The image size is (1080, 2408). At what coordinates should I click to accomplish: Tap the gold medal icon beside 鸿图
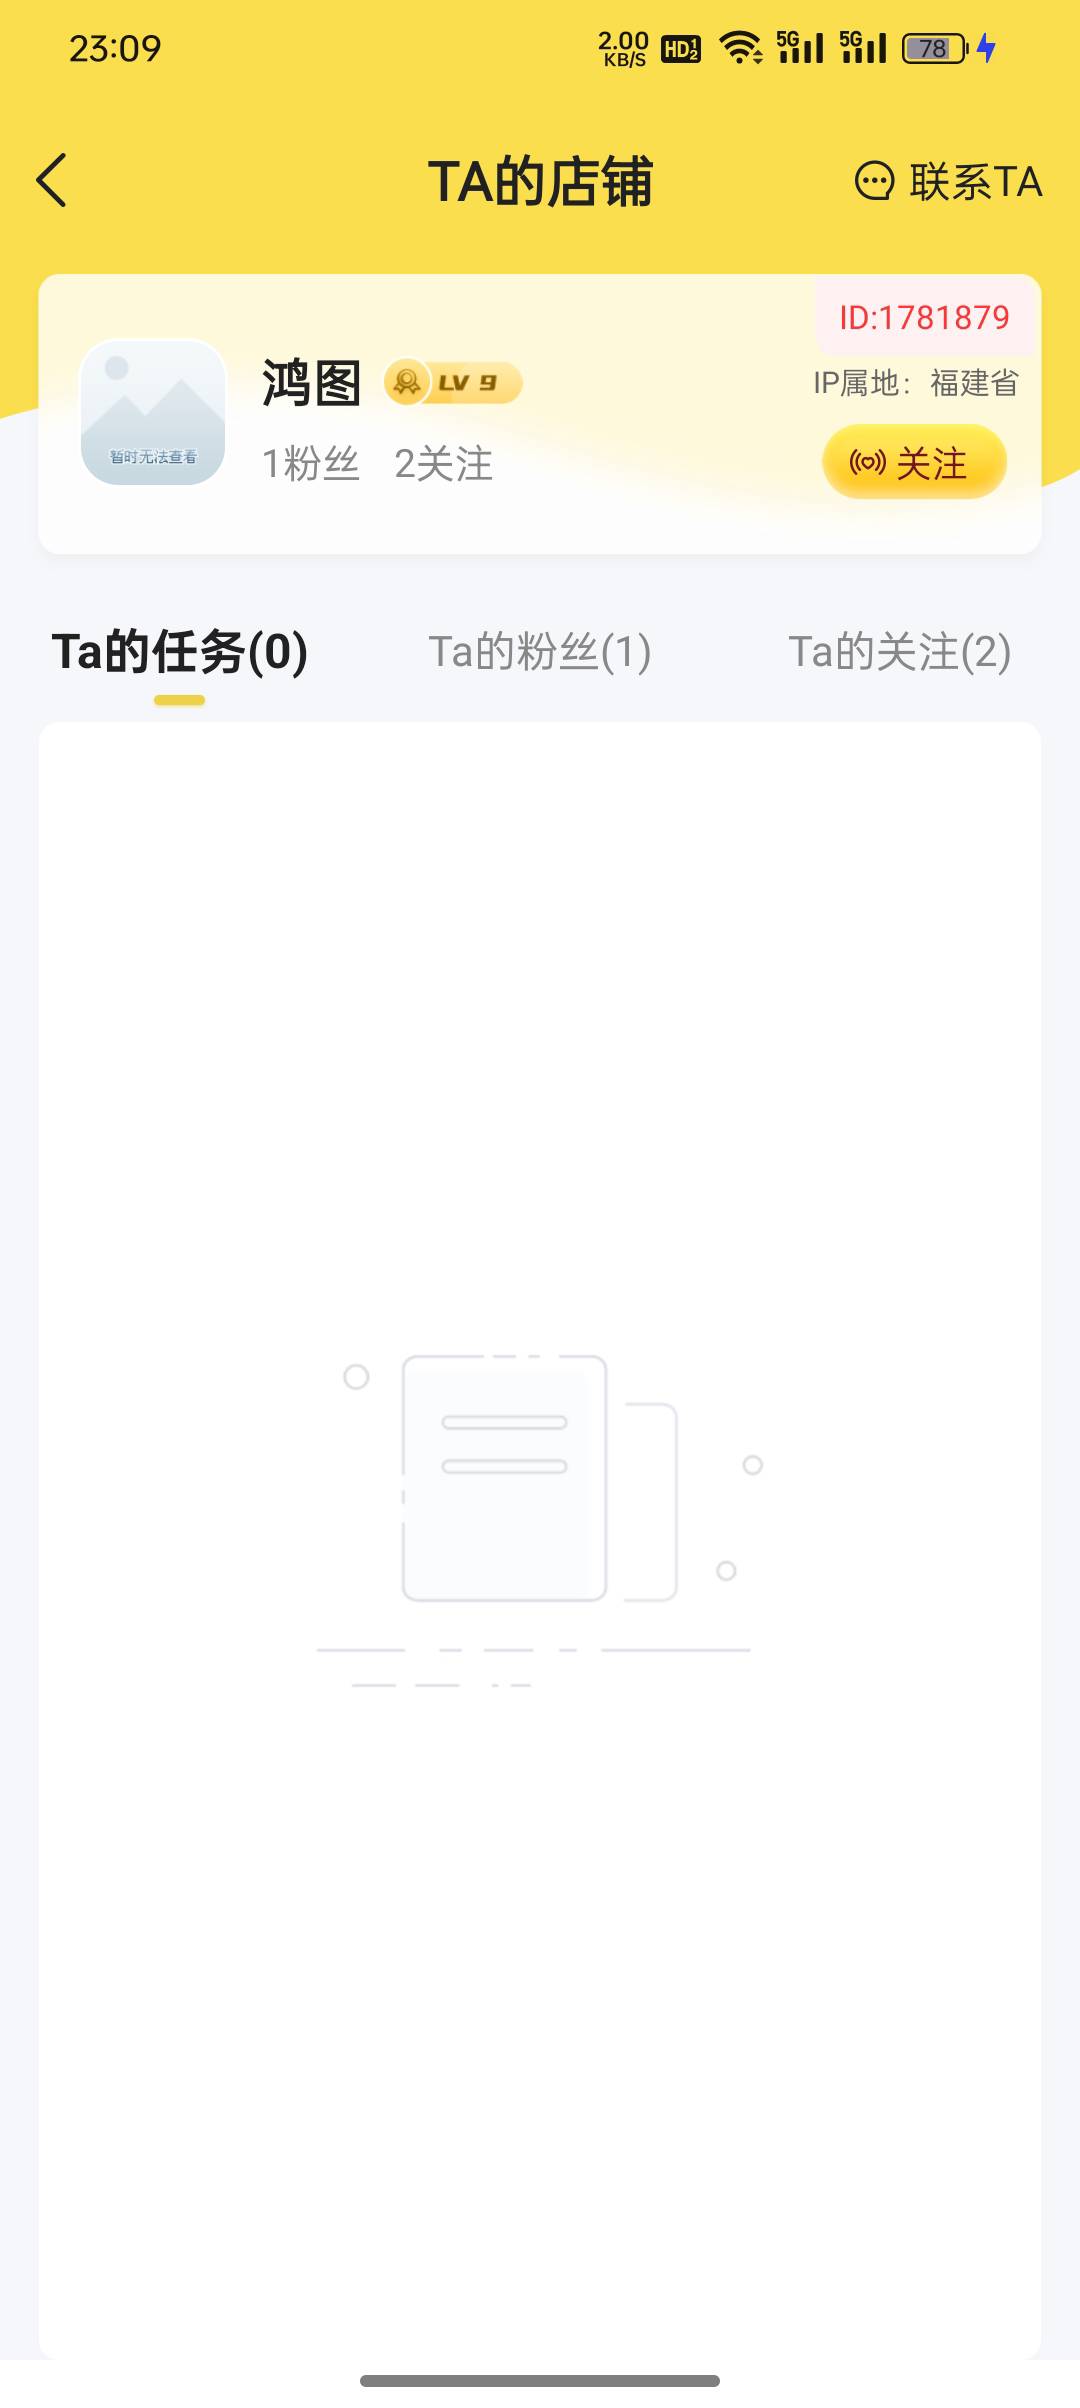click(x=407, y=382)
